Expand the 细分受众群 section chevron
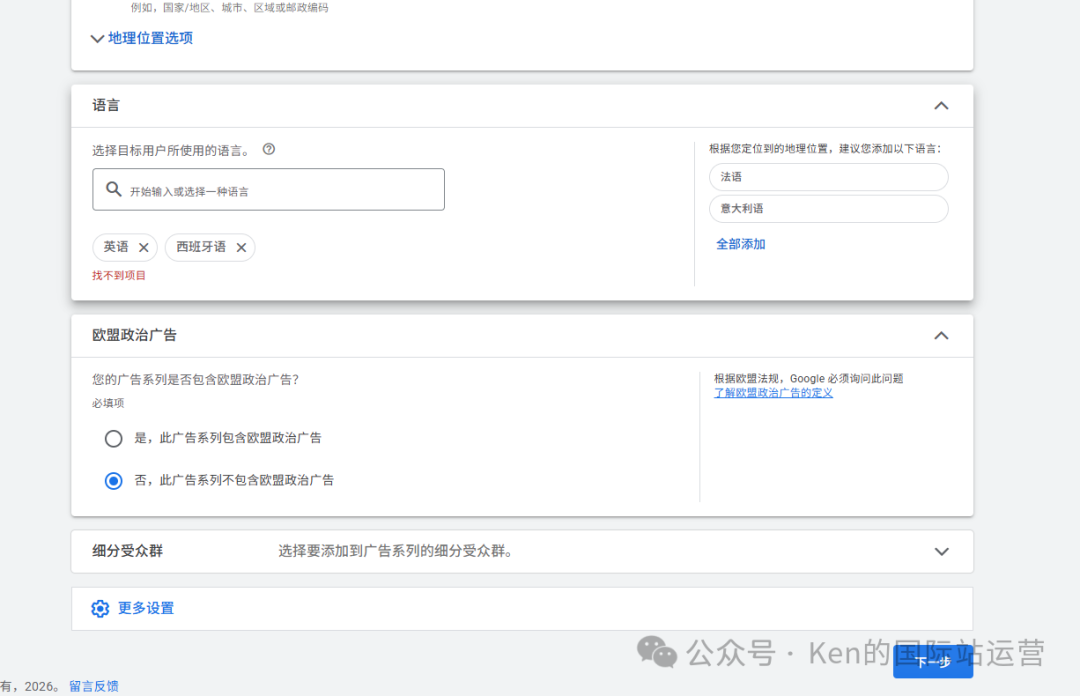The height and width of the screenshot is (696, 1080). click(941, 551)
